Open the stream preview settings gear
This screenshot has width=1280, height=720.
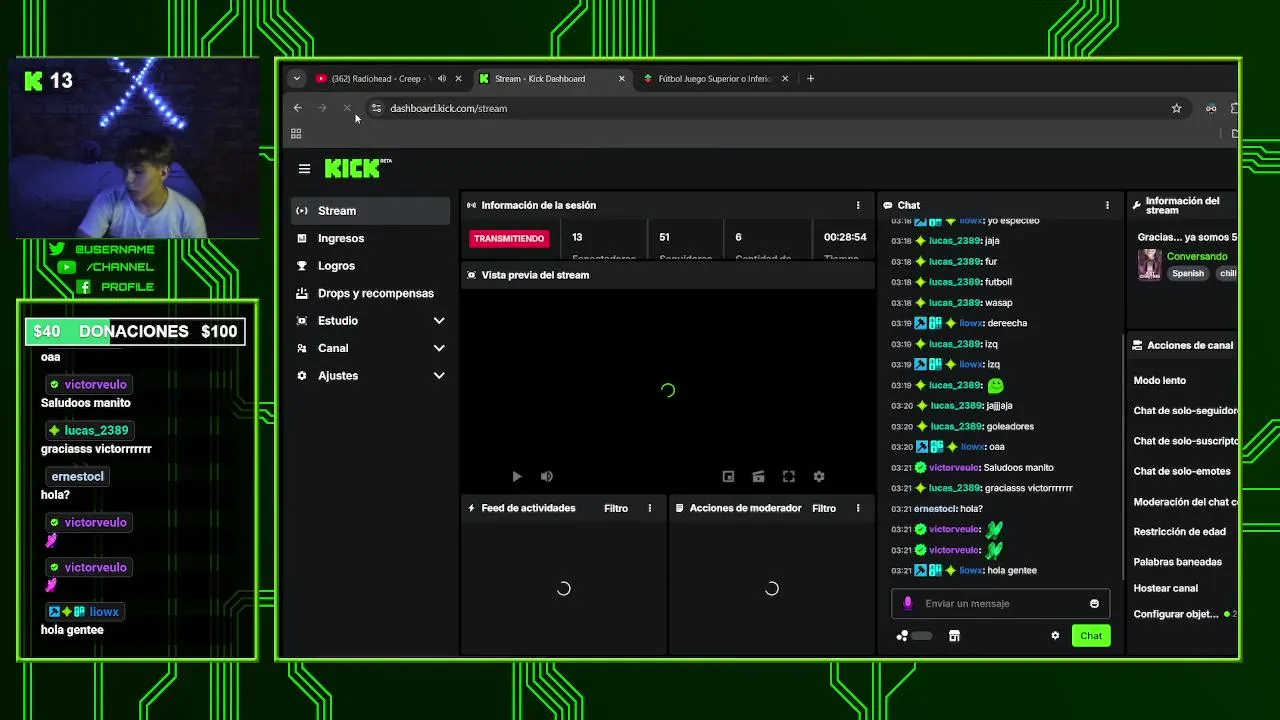click(819, 477)
